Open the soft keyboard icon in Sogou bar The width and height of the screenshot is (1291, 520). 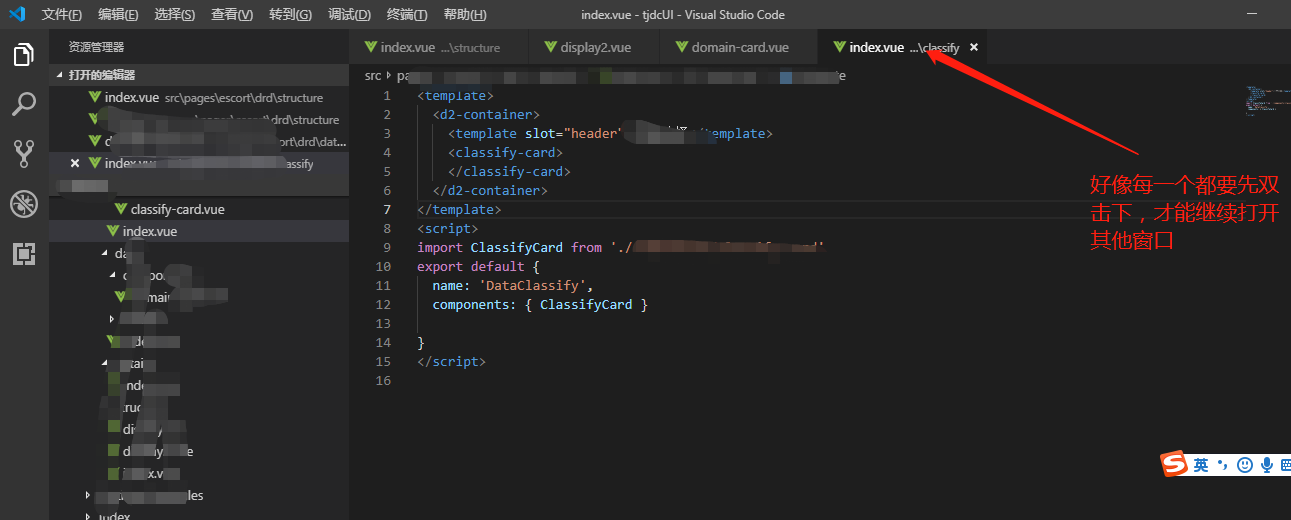[1285, 465]
